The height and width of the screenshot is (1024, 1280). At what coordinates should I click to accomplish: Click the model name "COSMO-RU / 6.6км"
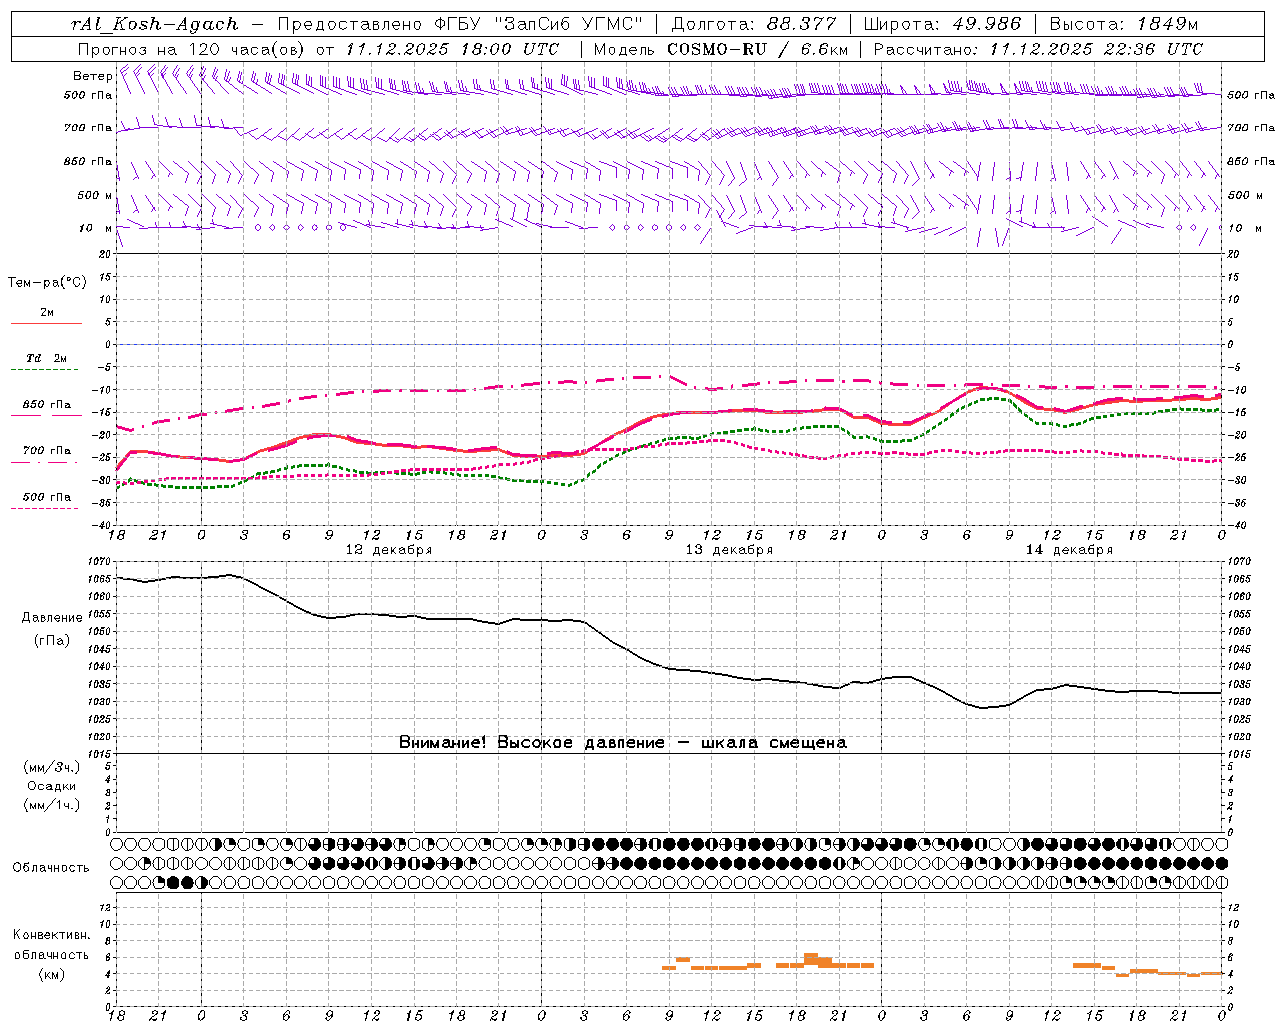758,49
